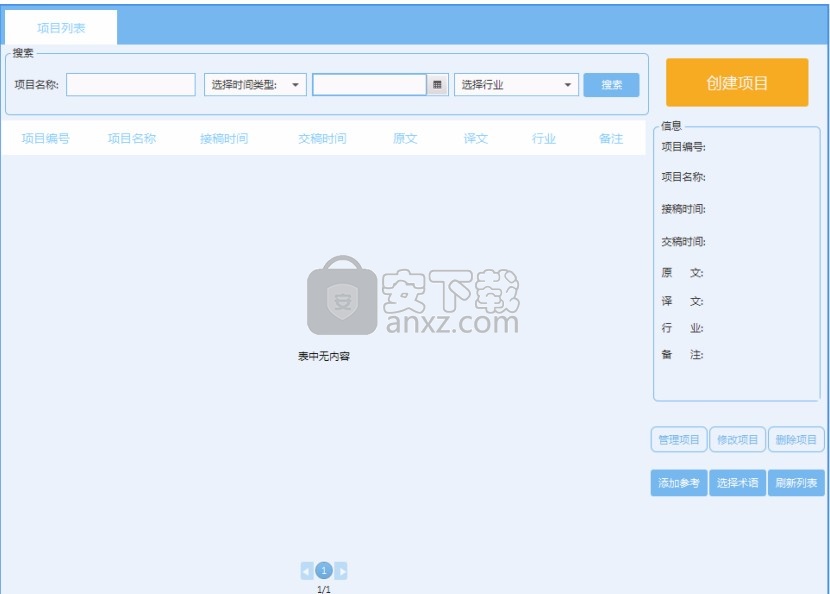Go to next page arrow
Image resolution: width=830 pixels, height=594 pixels.
(x=341, y=571)
